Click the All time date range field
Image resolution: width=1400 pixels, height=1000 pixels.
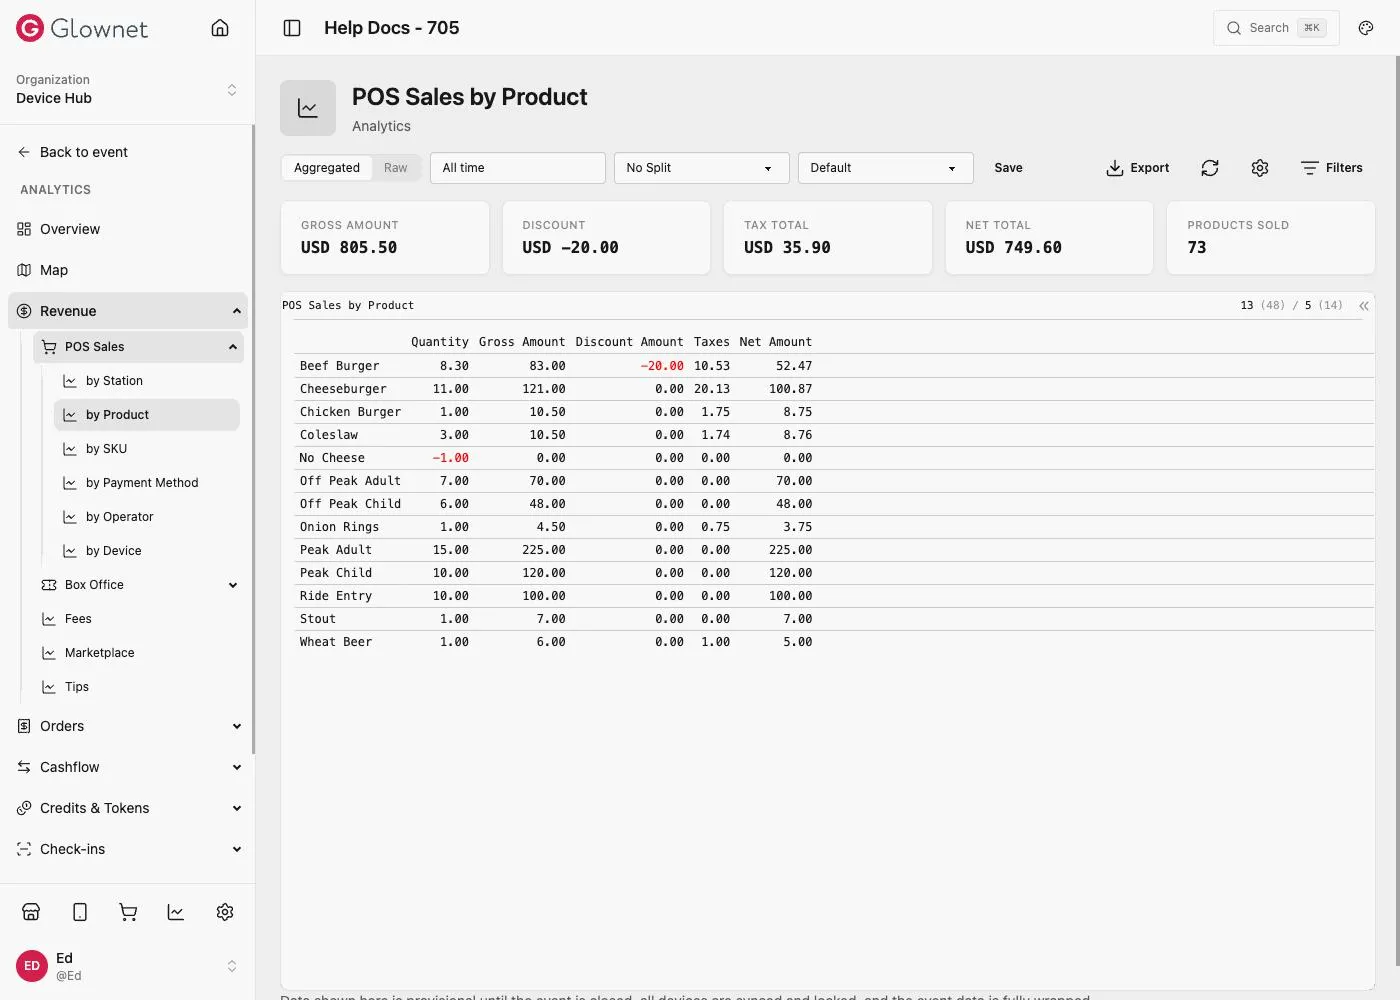(x=518, y=168)
